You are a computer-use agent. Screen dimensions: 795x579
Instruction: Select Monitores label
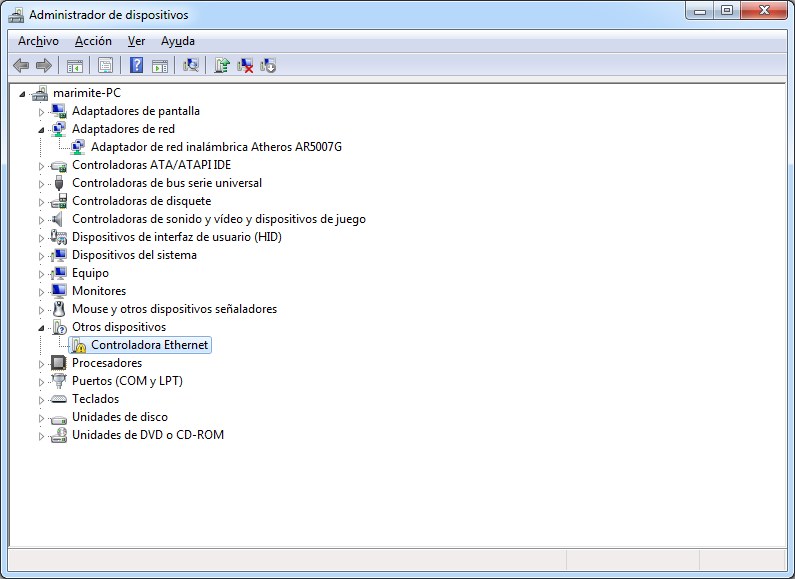99,291
